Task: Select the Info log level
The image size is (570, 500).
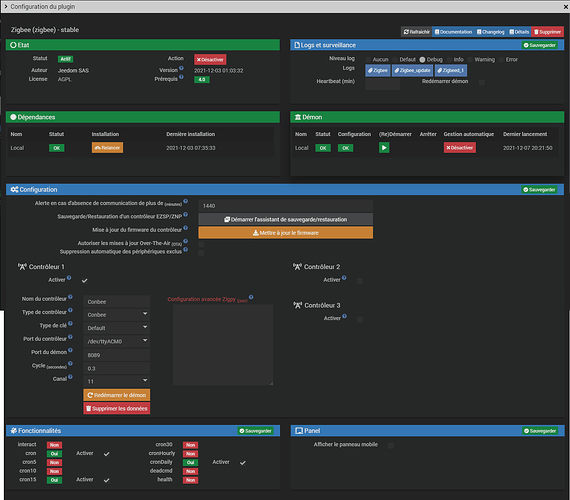Action: point(449,59)
